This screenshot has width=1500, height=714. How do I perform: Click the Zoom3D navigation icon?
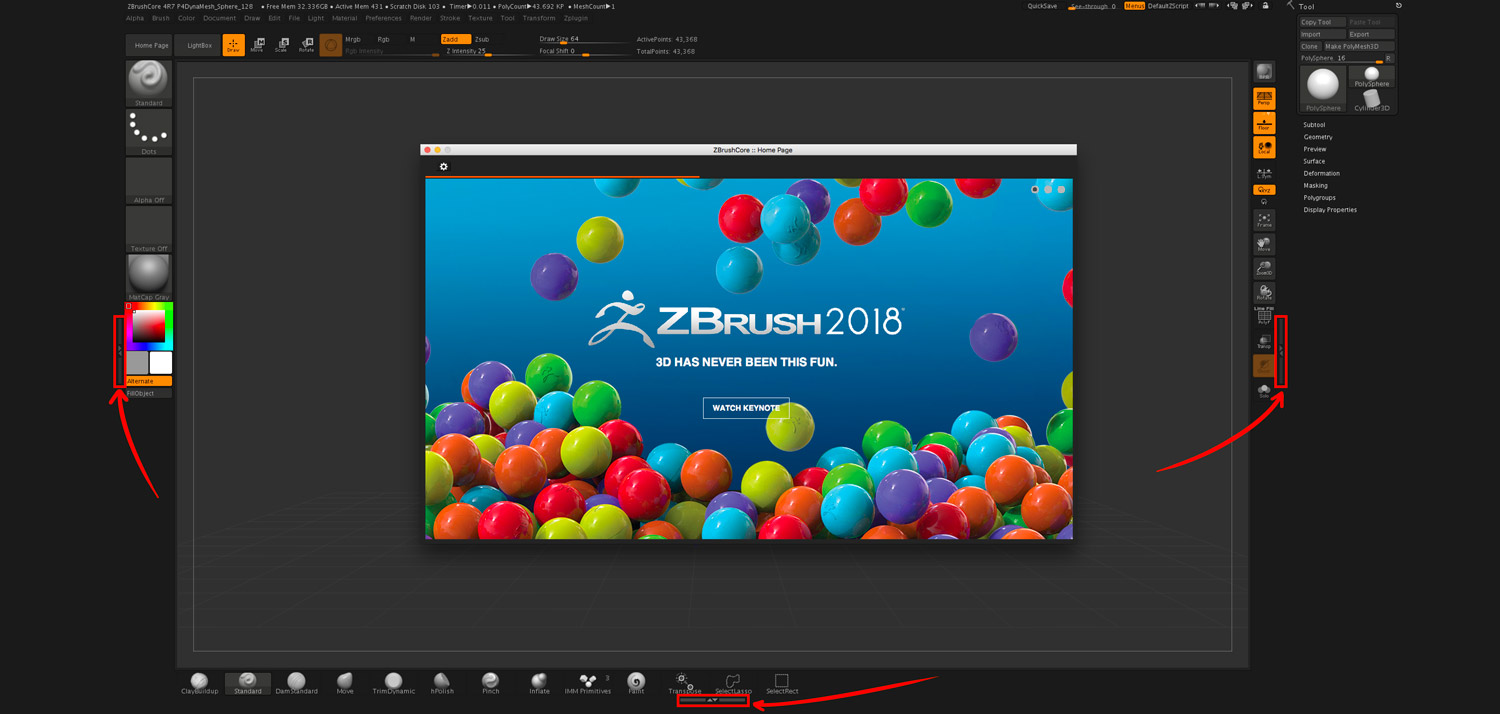tap(1264, 268)
